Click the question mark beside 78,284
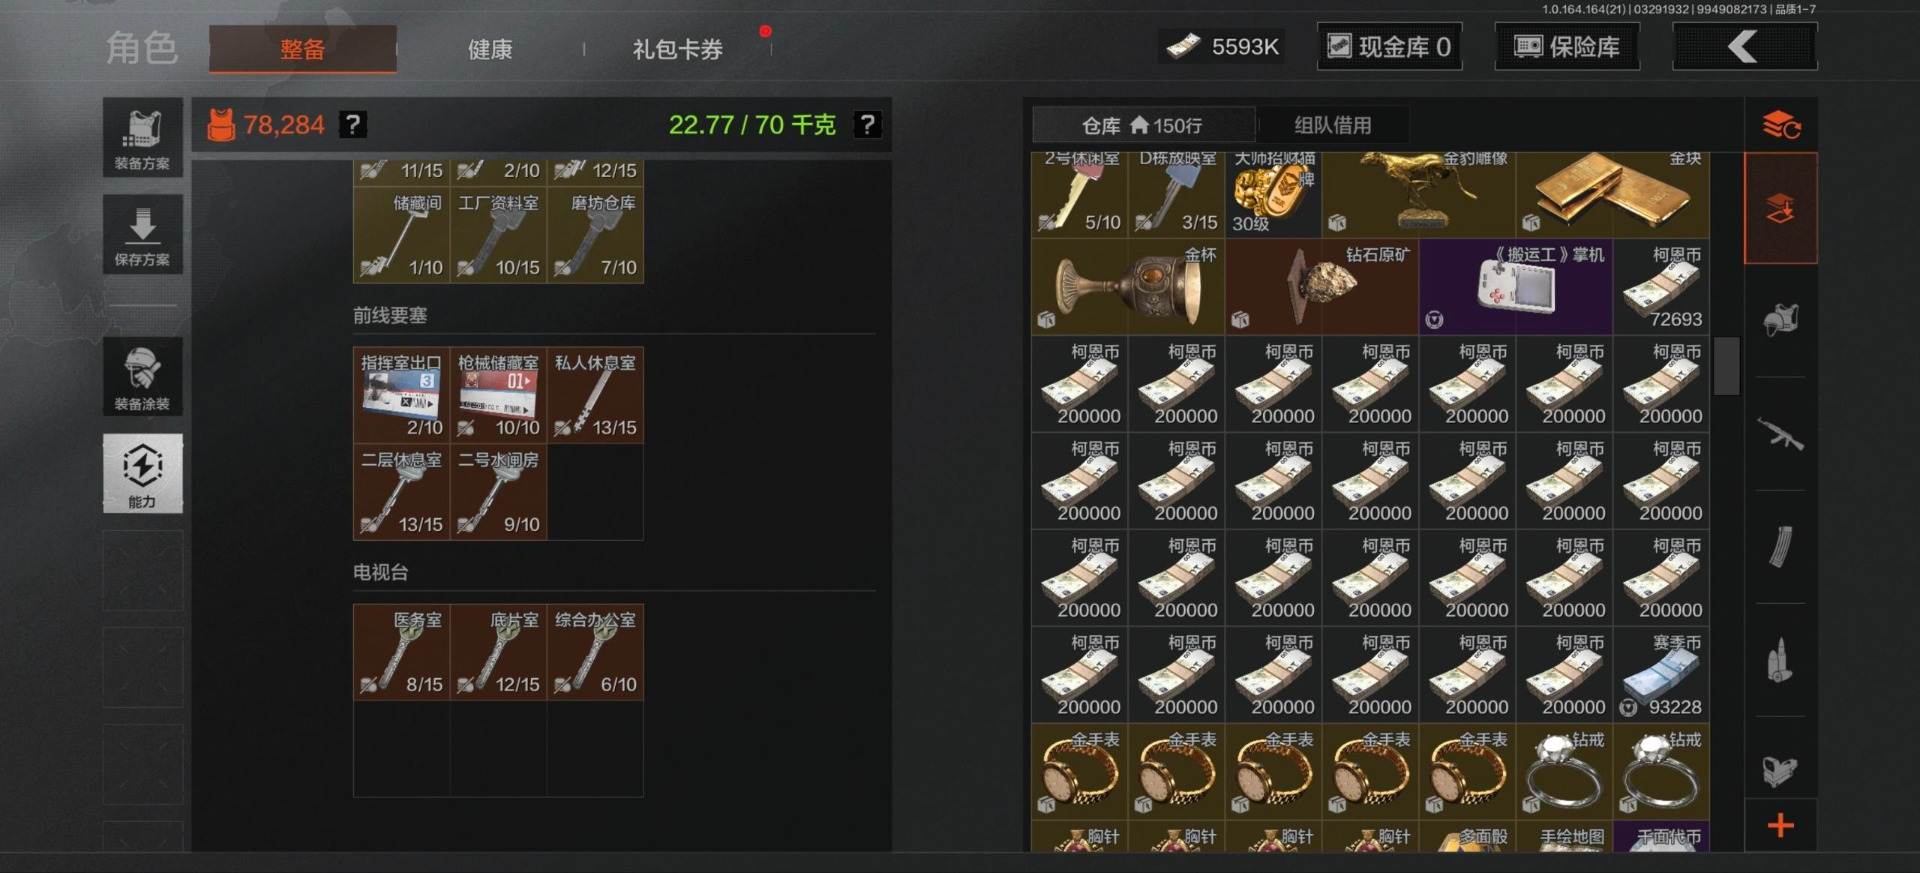 pyautogui.click(x=353, y=125)
